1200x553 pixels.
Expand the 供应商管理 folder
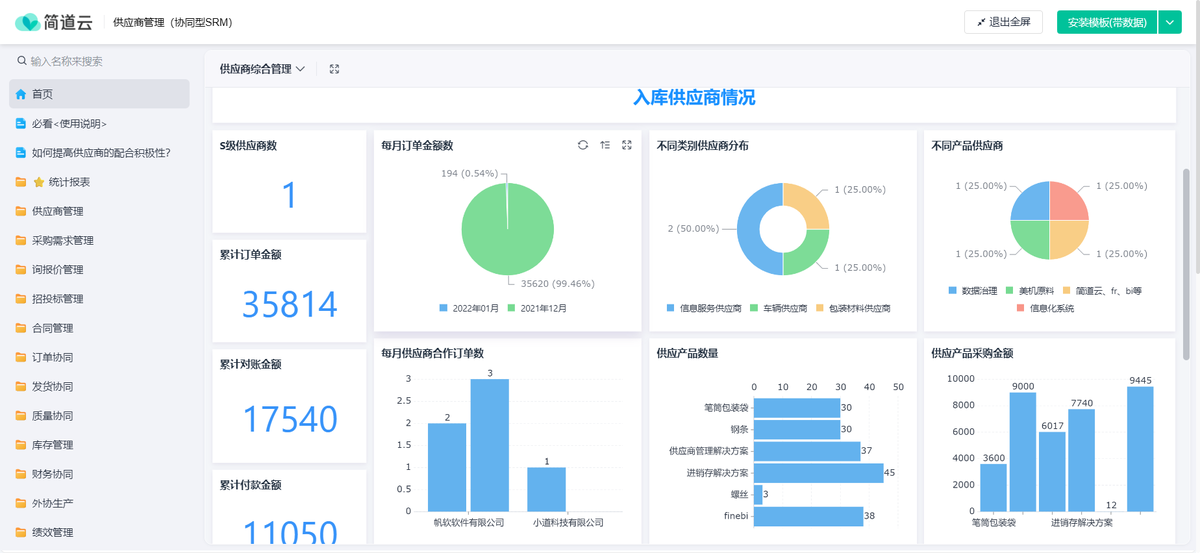tap(100, 211)
